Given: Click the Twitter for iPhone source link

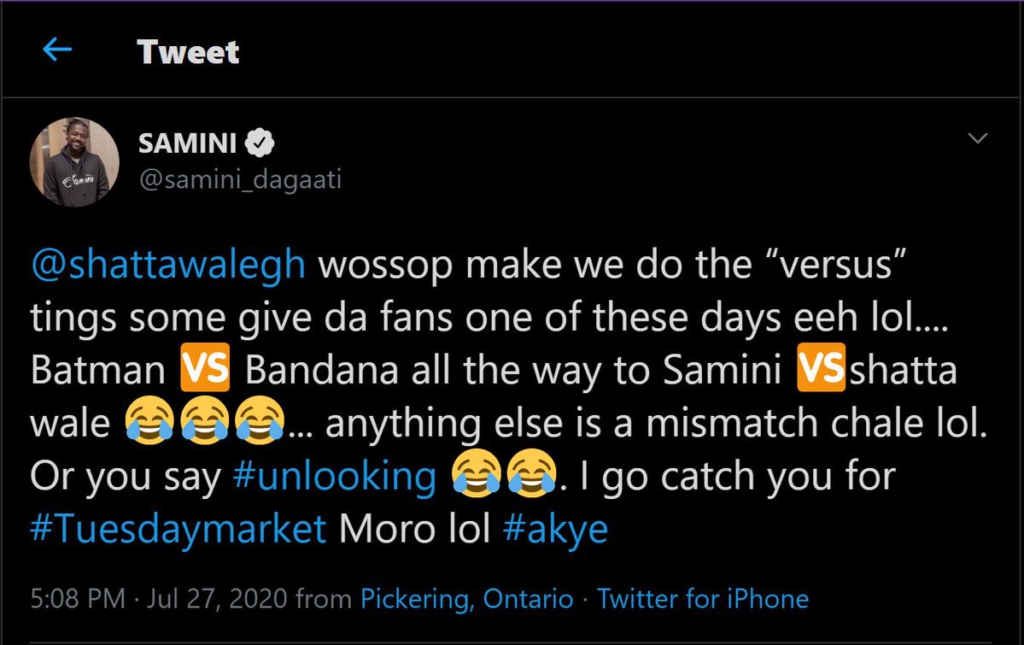Looking at the screenshot, I should (703, 599).
